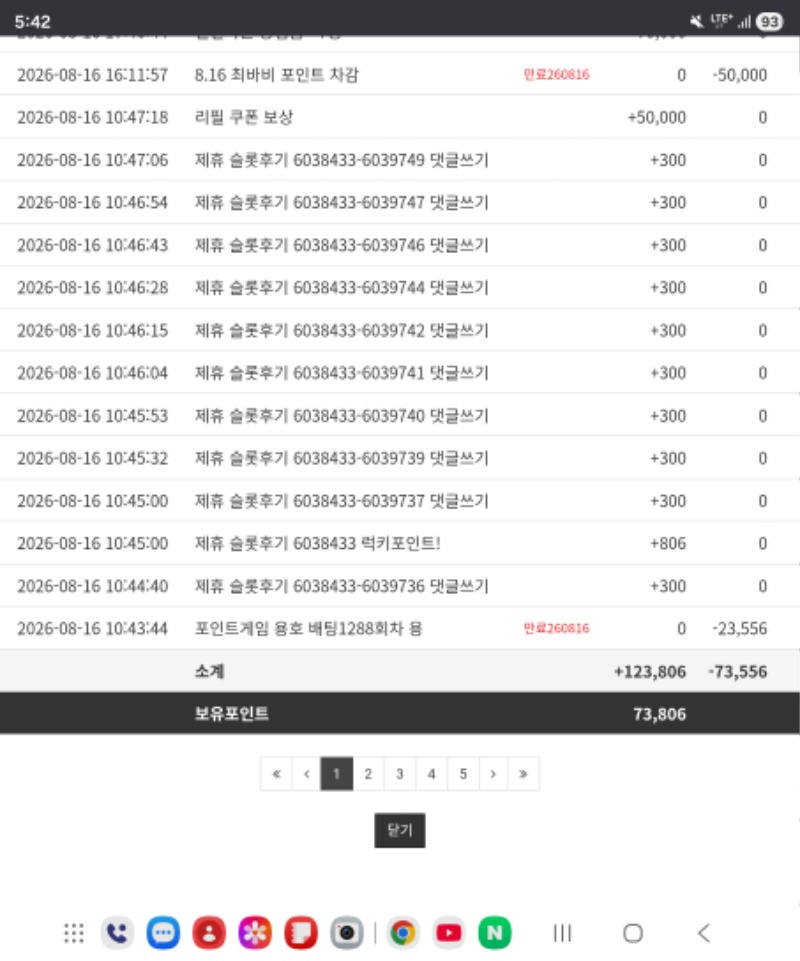
Task: Open the Gallery flower icon
Action: [x=255, y=933]
